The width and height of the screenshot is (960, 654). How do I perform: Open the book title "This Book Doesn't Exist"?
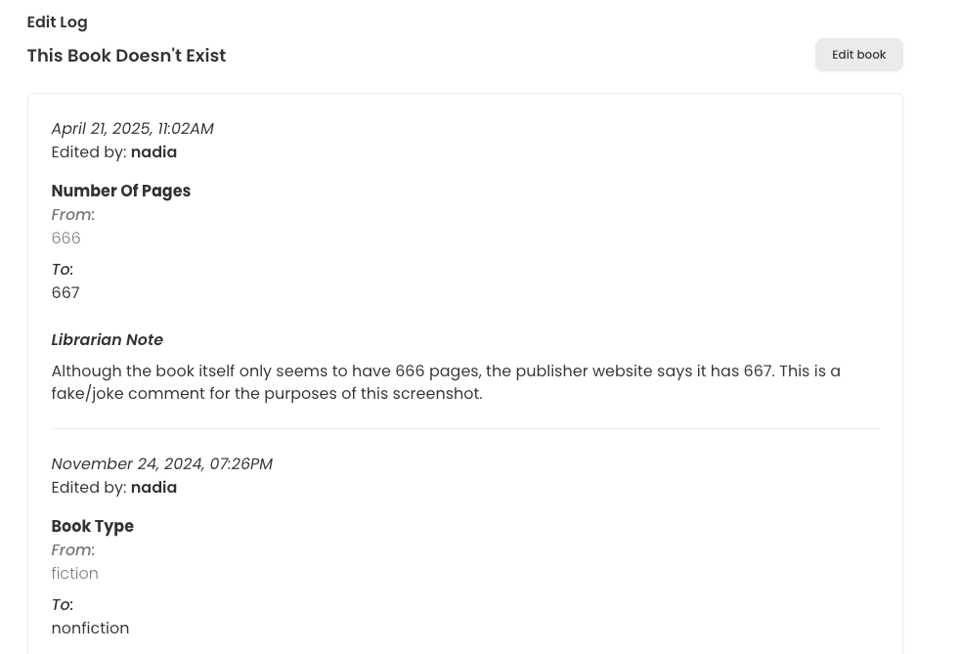[x=126, y=56]
